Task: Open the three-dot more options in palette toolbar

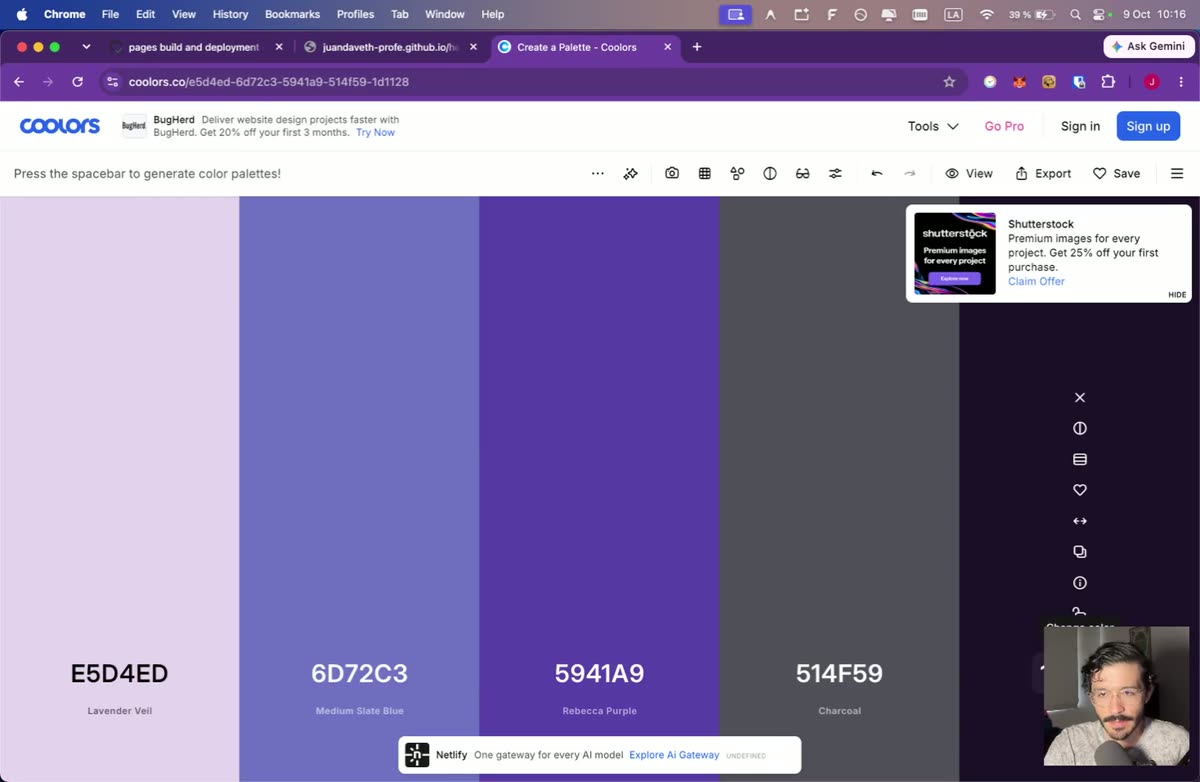Action: tap(598, 173)
